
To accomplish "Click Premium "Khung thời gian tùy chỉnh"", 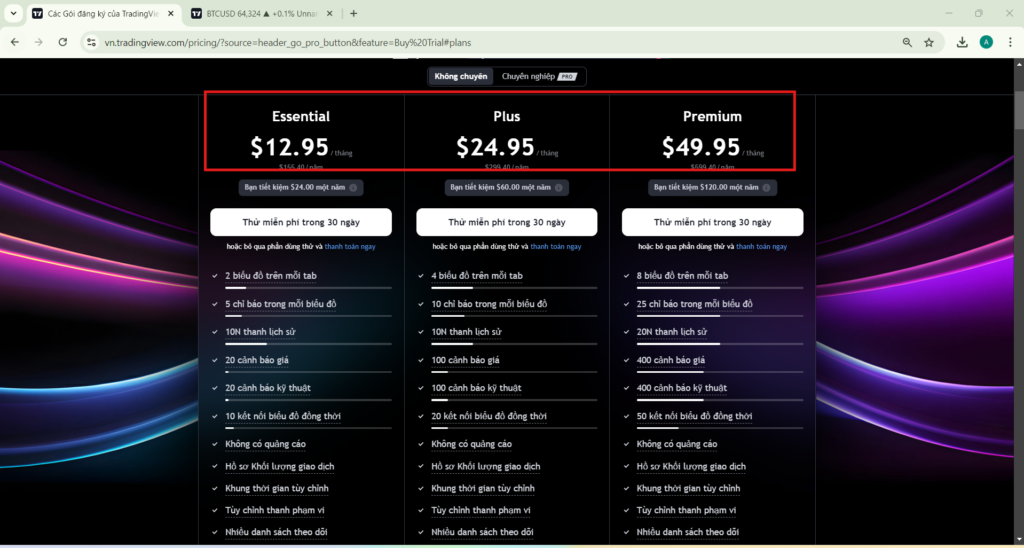I will [688, 489].
